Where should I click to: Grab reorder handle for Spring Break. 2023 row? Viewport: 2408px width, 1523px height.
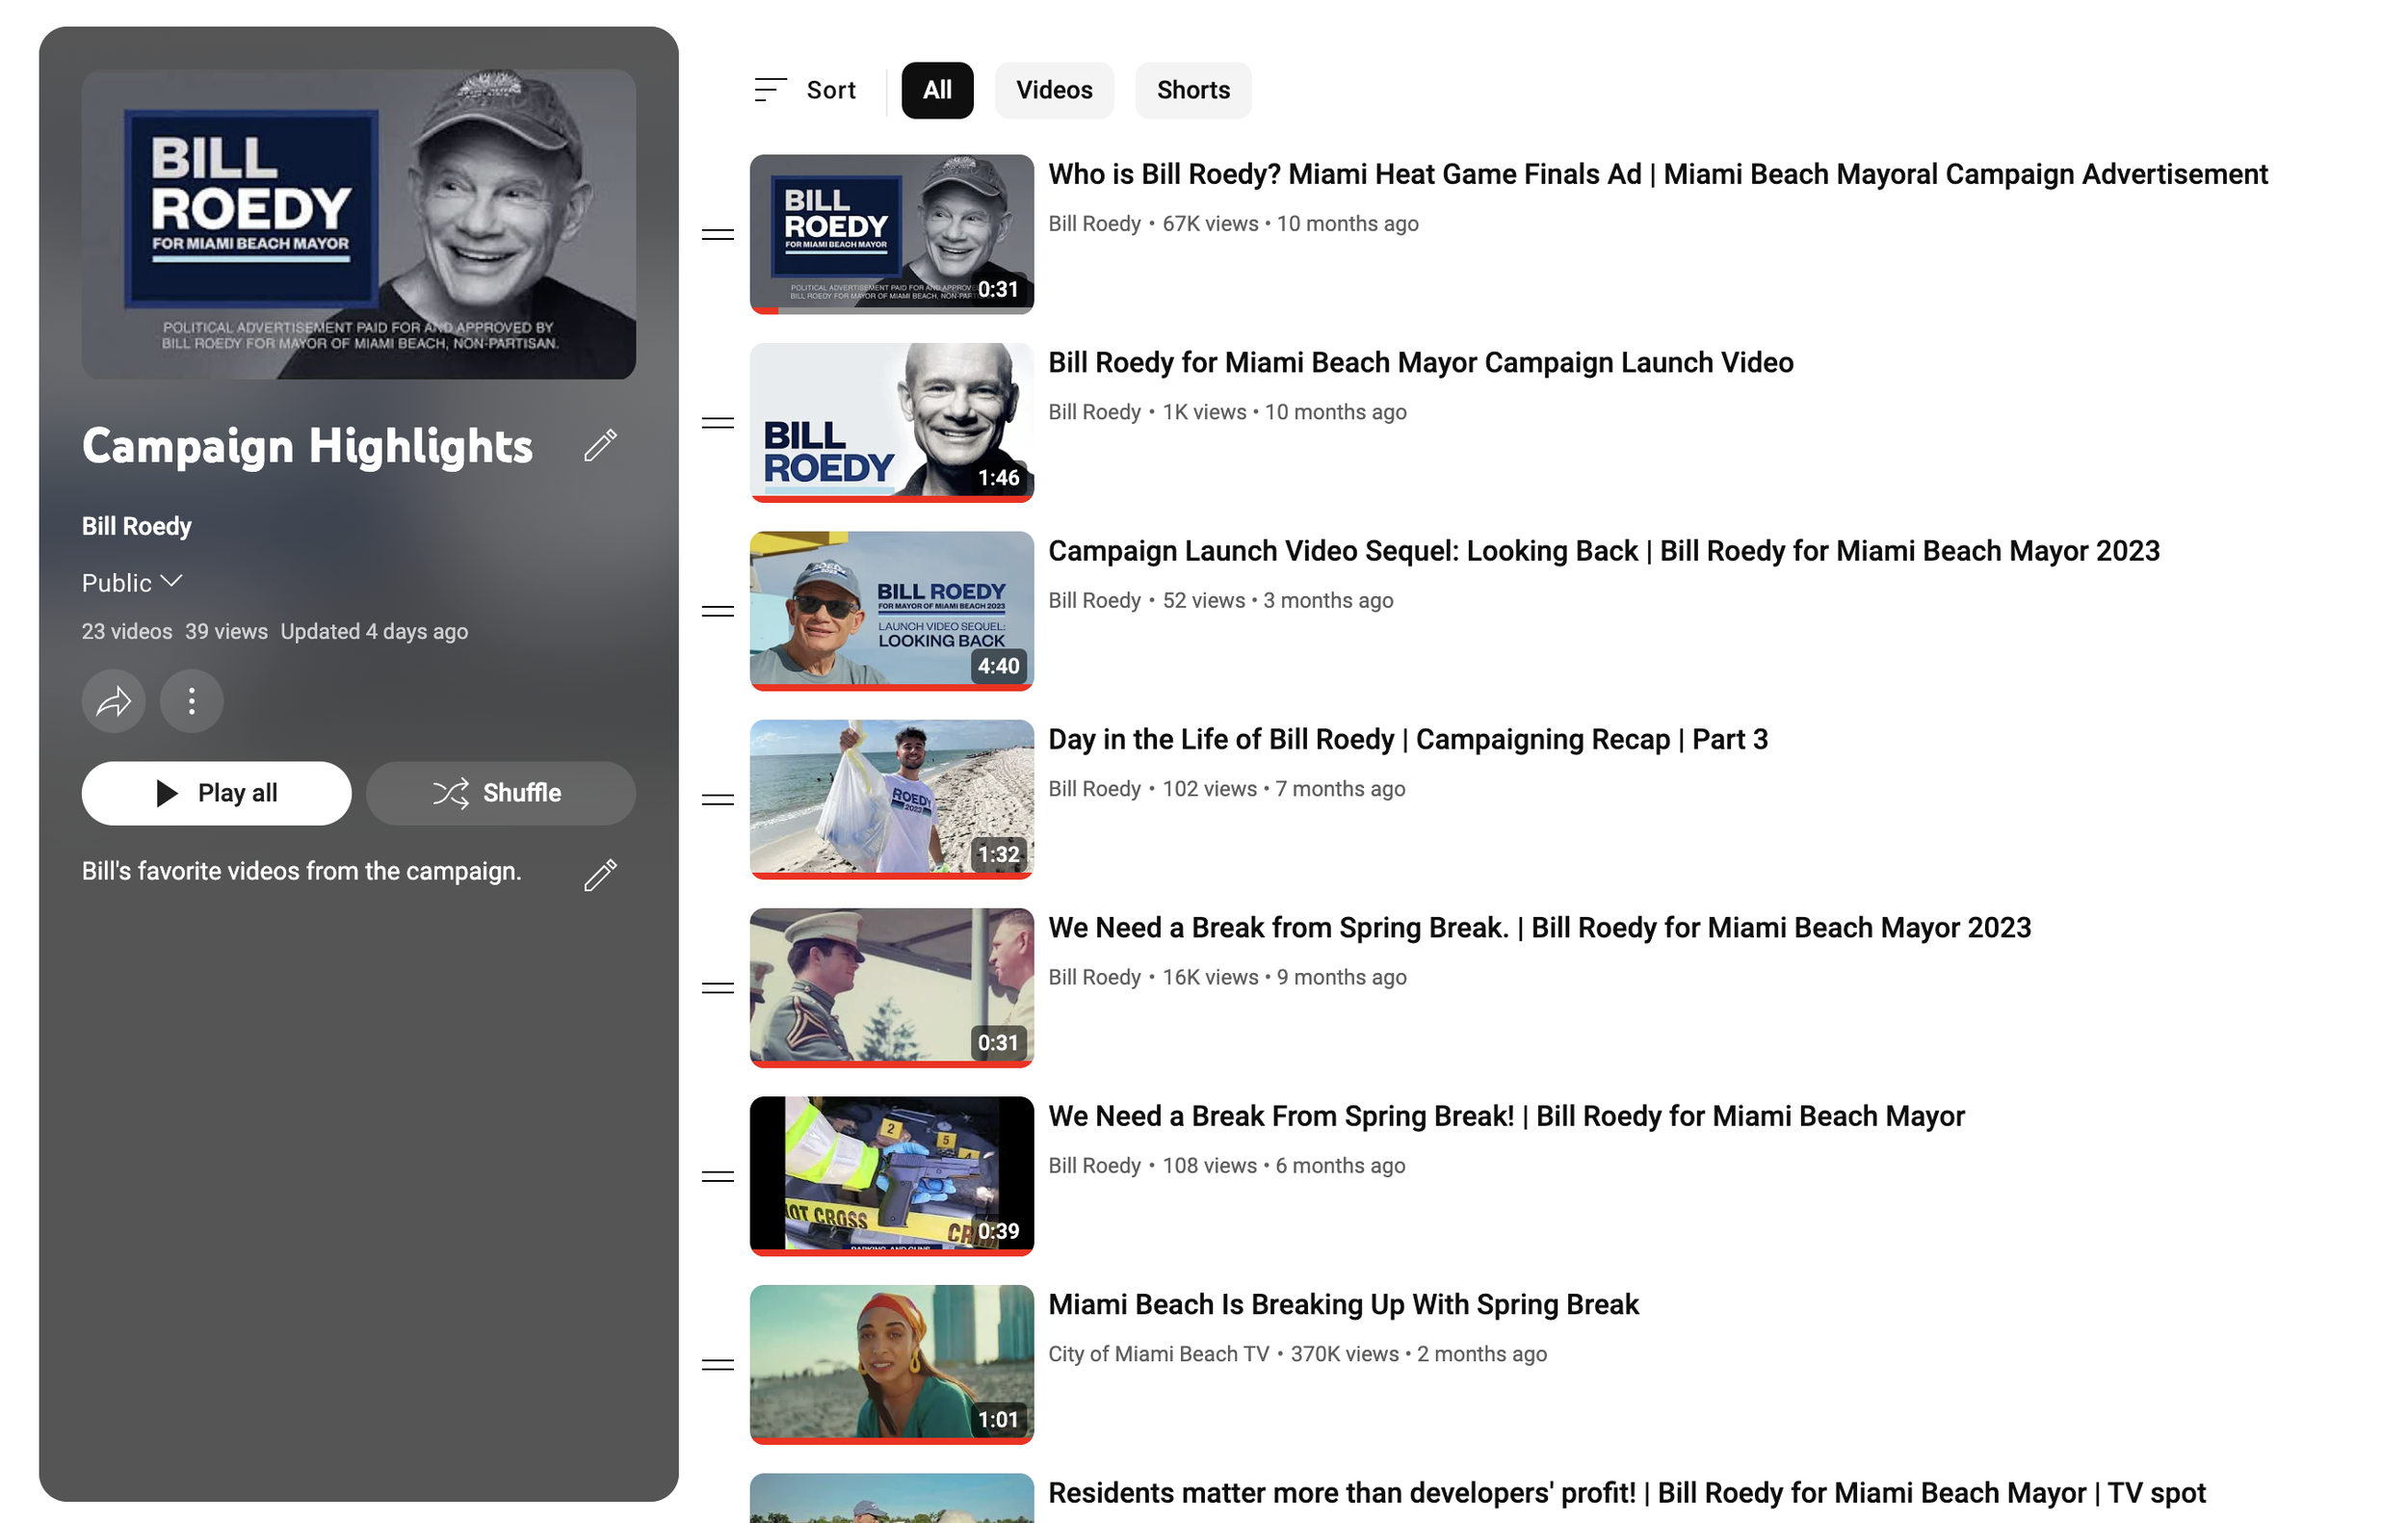pyautogui.click(x=717, y=988)
